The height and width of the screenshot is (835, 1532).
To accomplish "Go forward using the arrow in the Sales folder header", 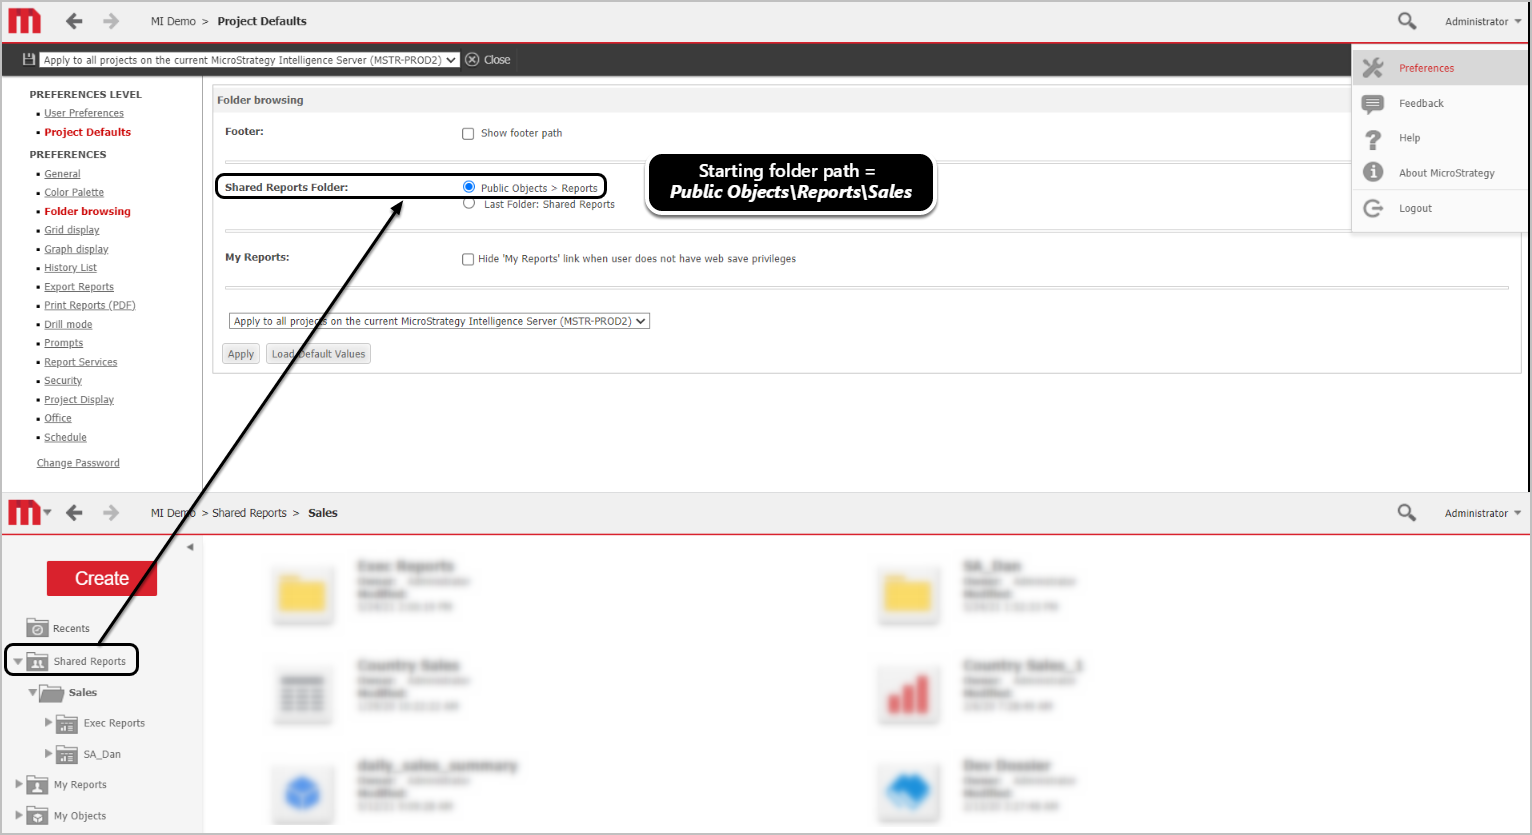I will click(x=111, y=513).
